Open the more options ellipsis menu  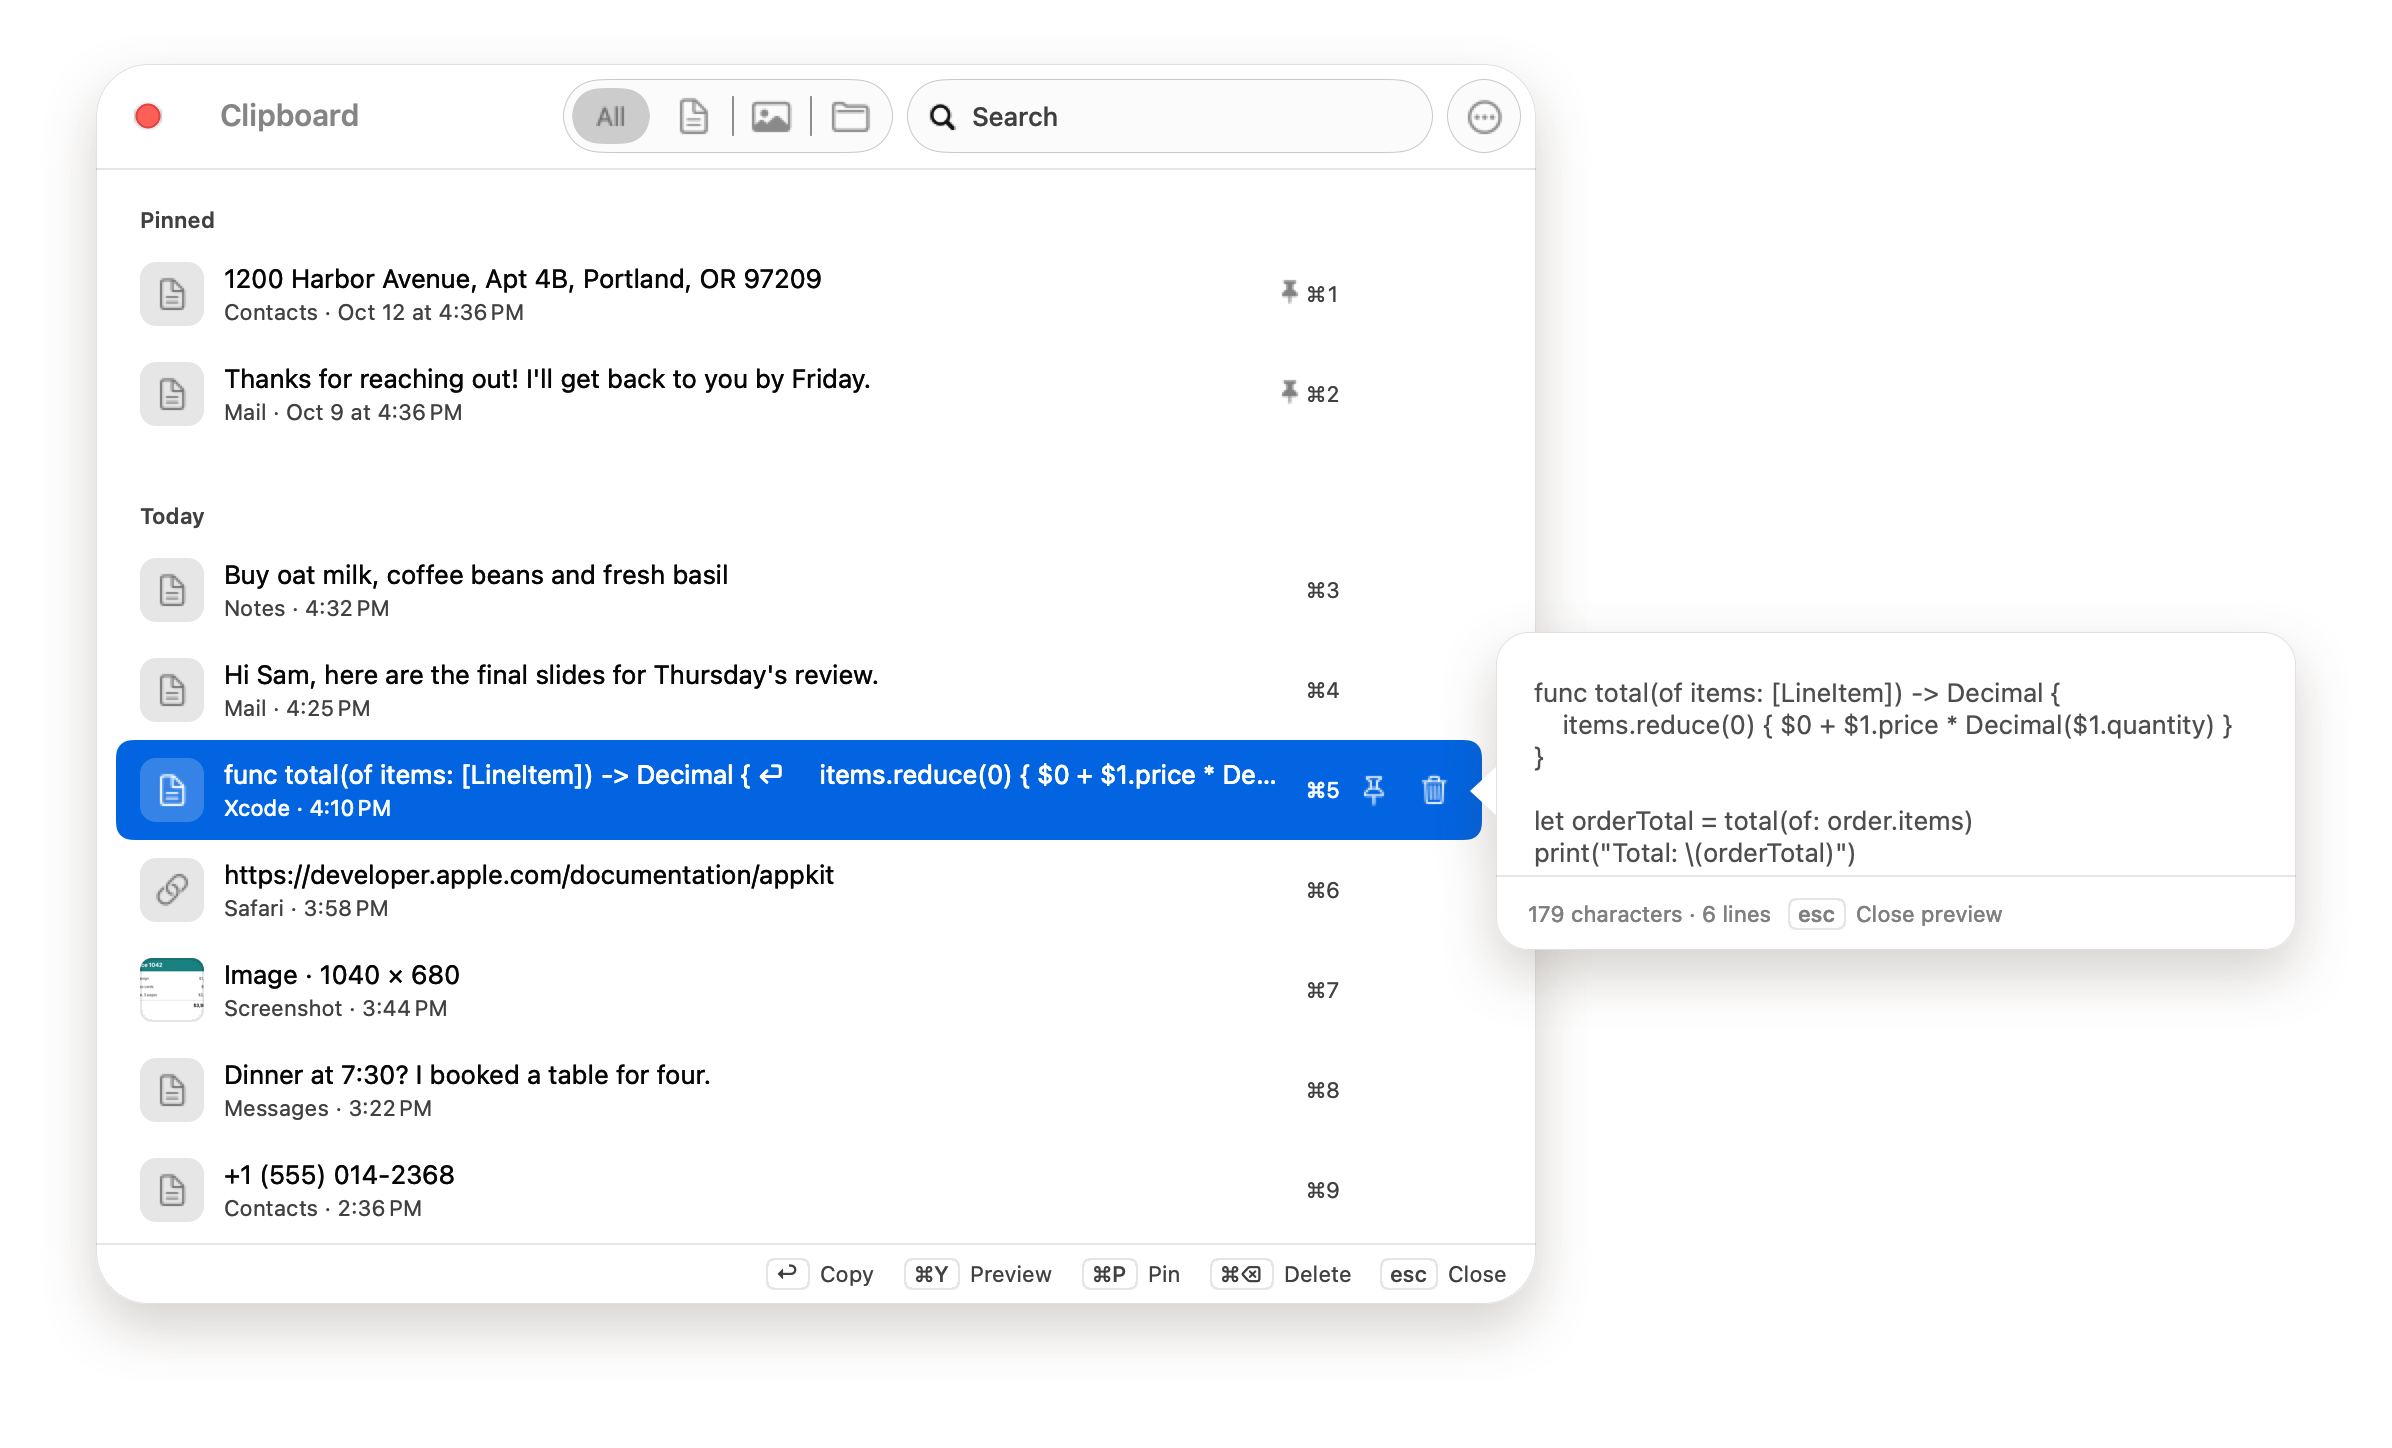point(1484,117)
